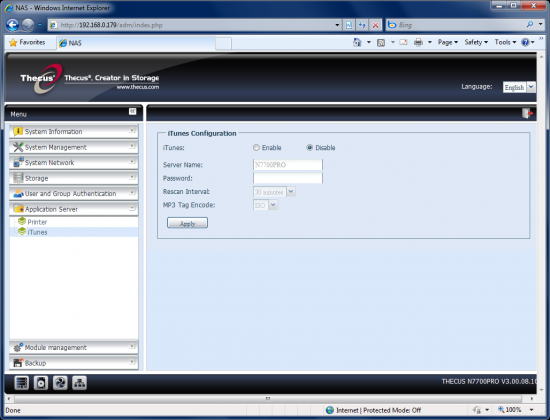Click the browser Forward arrow button
Image resolution: width=550 pixels, height=420 pixels.
[28, 25]
